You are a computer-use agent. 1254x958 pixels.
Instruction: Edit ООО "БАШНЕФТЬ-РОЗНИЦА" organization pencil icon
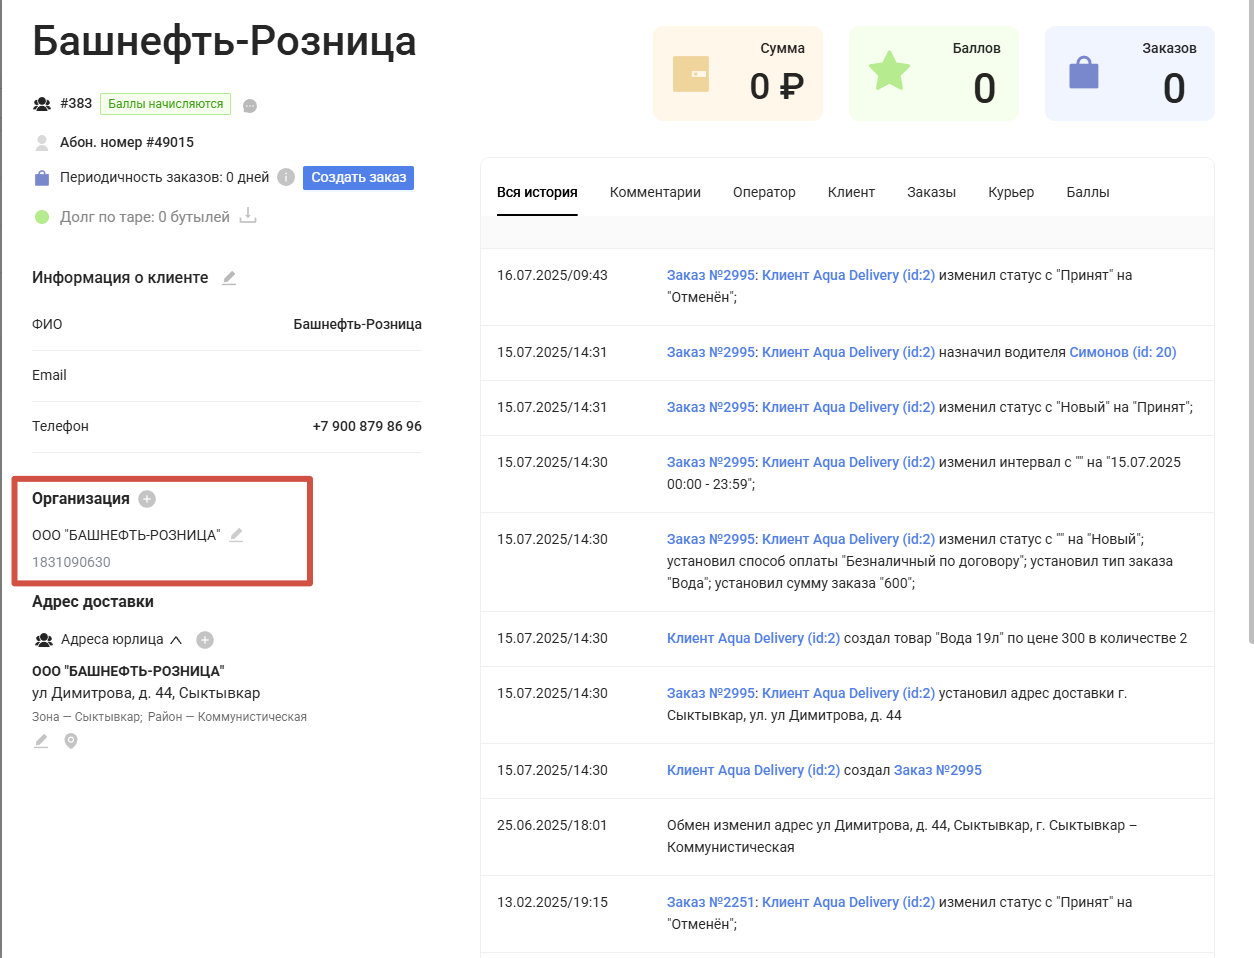[x=236, y=535]
